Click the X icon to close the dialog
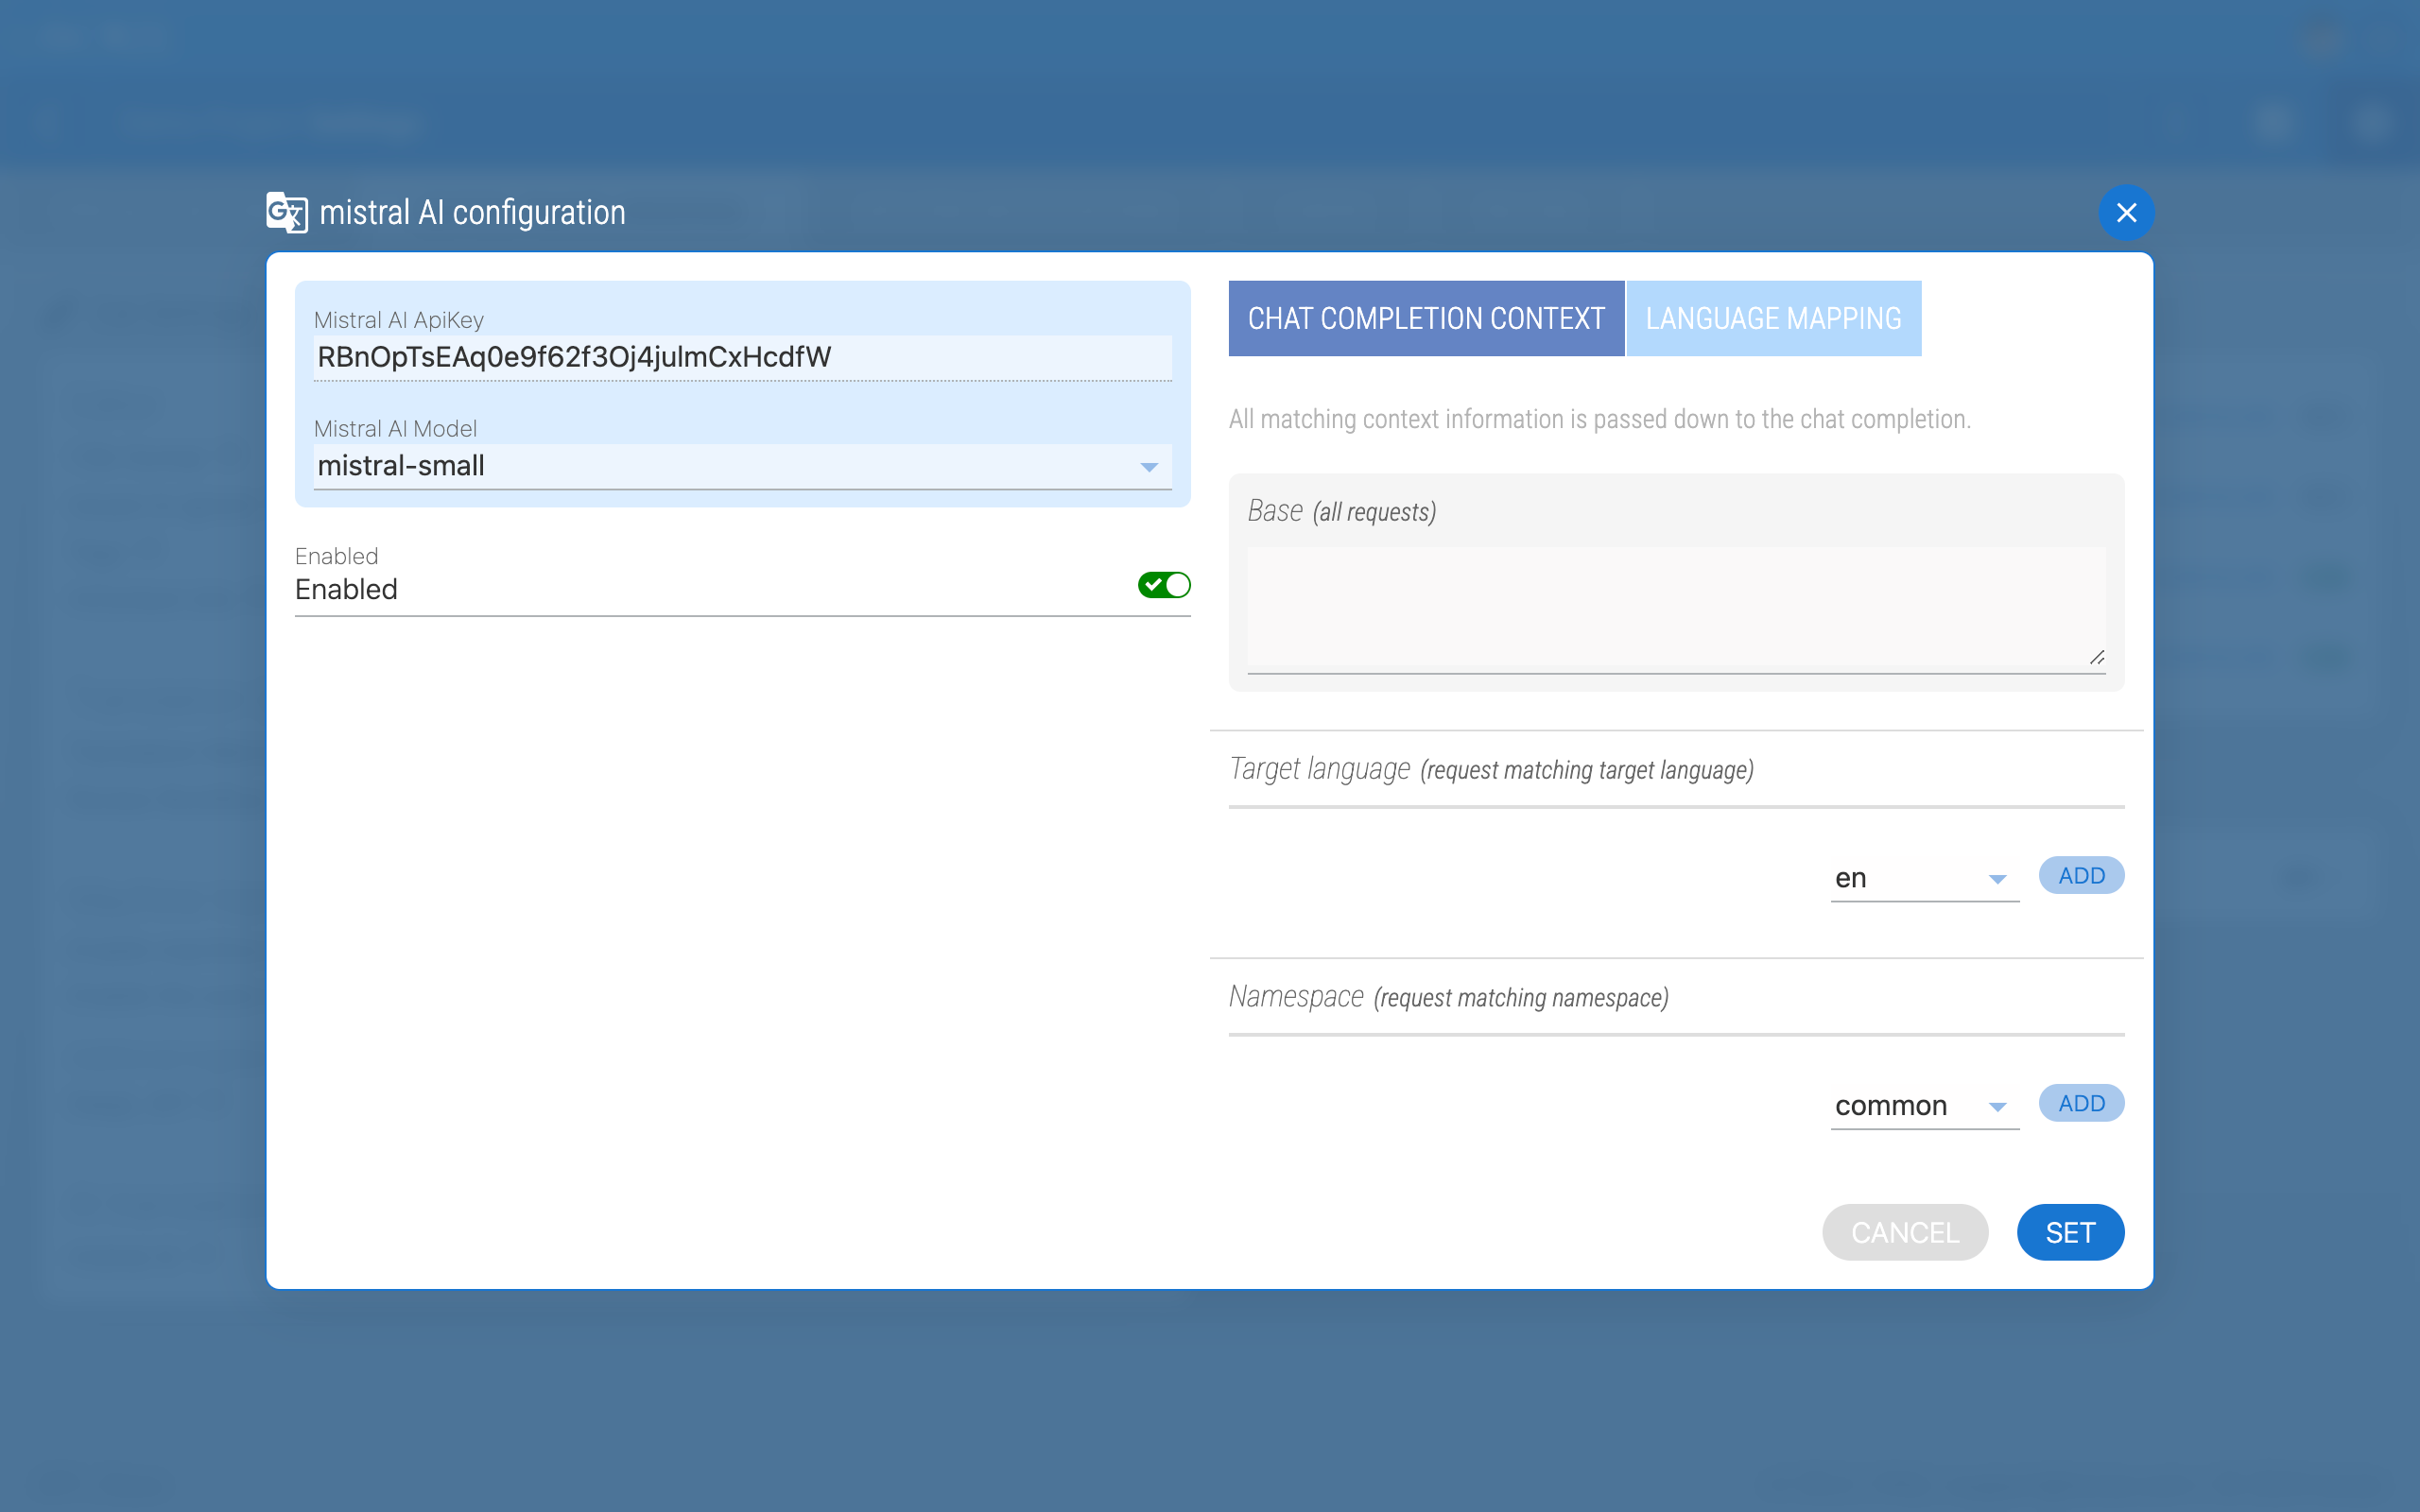Image resolution: width=2420 pixels, height=1512 pixels. pyautogui.click(x=2128, y=212)
